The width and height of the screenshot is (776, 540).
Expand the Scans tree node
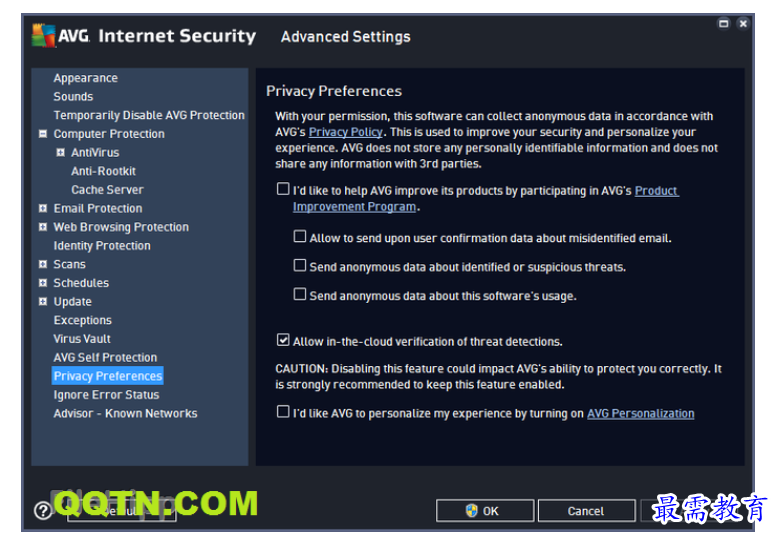coord(43,264)
